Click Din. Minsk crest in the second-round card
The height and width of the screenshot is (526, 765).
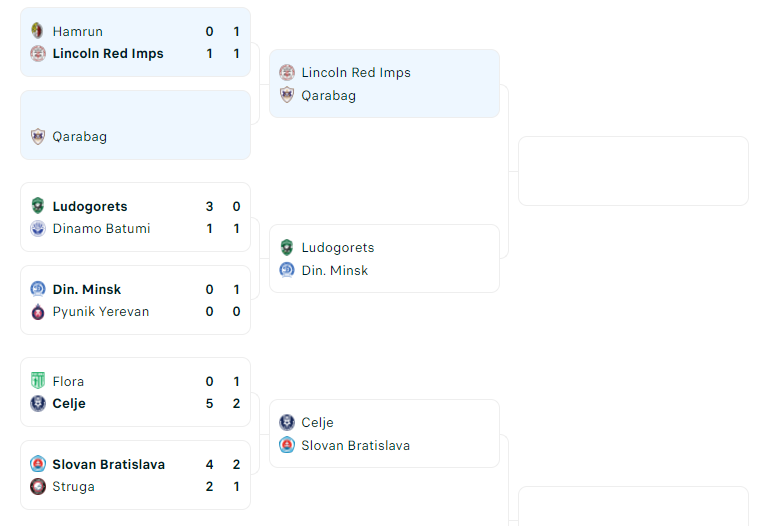click(287, 270)
